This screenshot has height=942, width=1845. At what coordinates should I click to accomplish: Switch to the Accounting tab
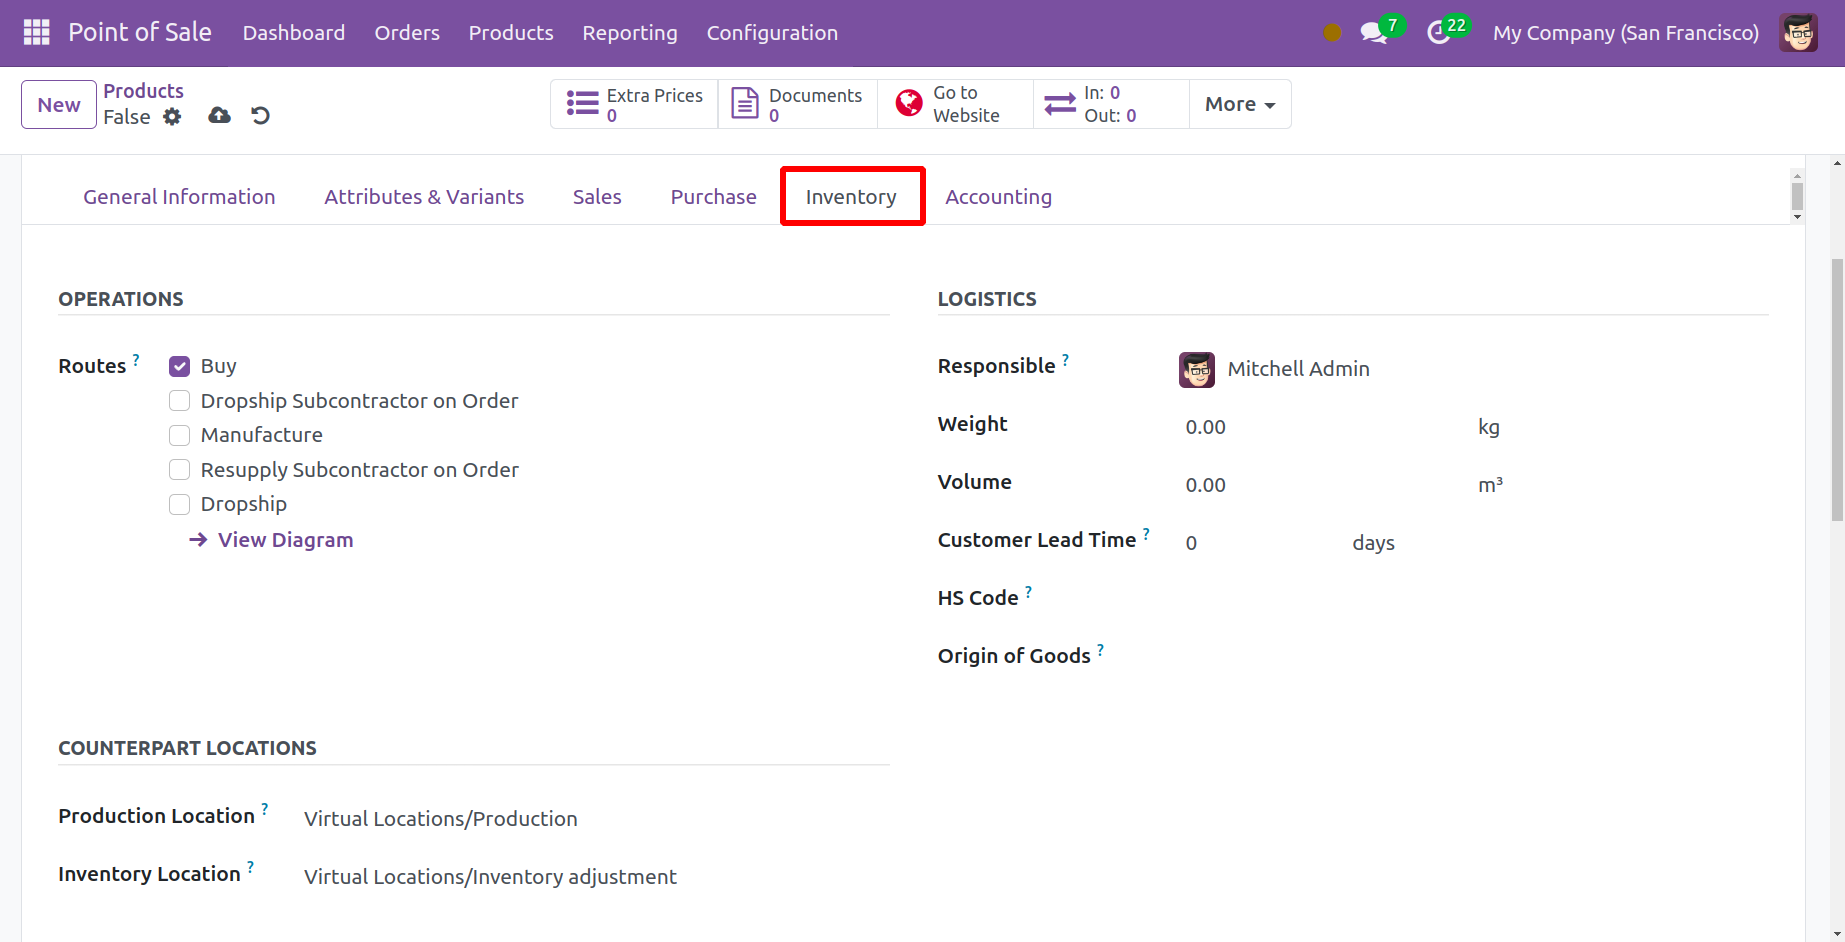[998, 197]
